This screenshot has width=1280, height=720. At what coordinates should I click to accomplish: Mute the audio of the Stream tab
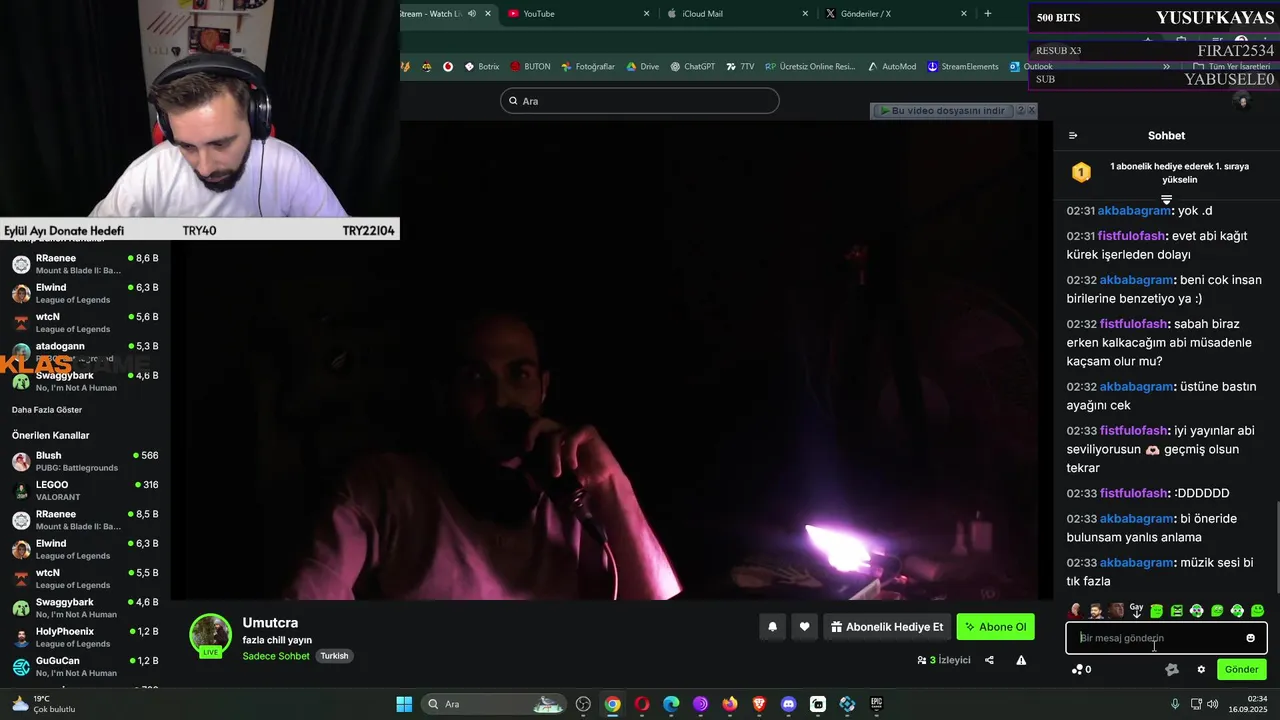coord(470,13)
